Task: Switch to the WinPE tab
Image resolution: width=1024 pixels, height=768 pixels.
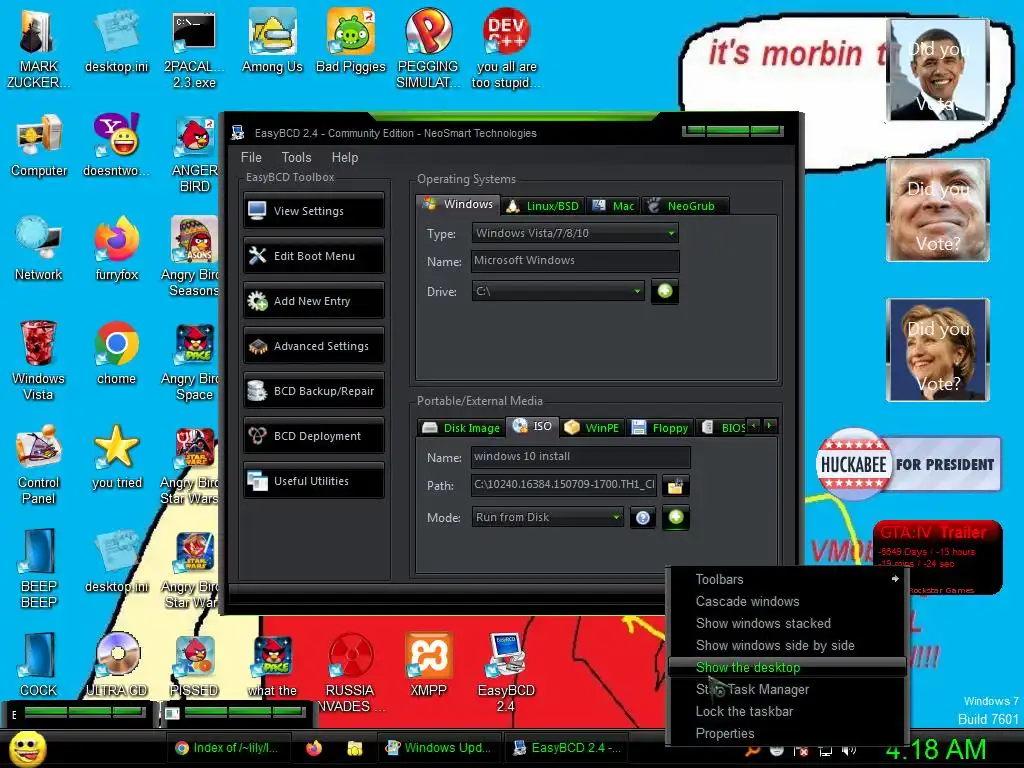Action: 592,428
